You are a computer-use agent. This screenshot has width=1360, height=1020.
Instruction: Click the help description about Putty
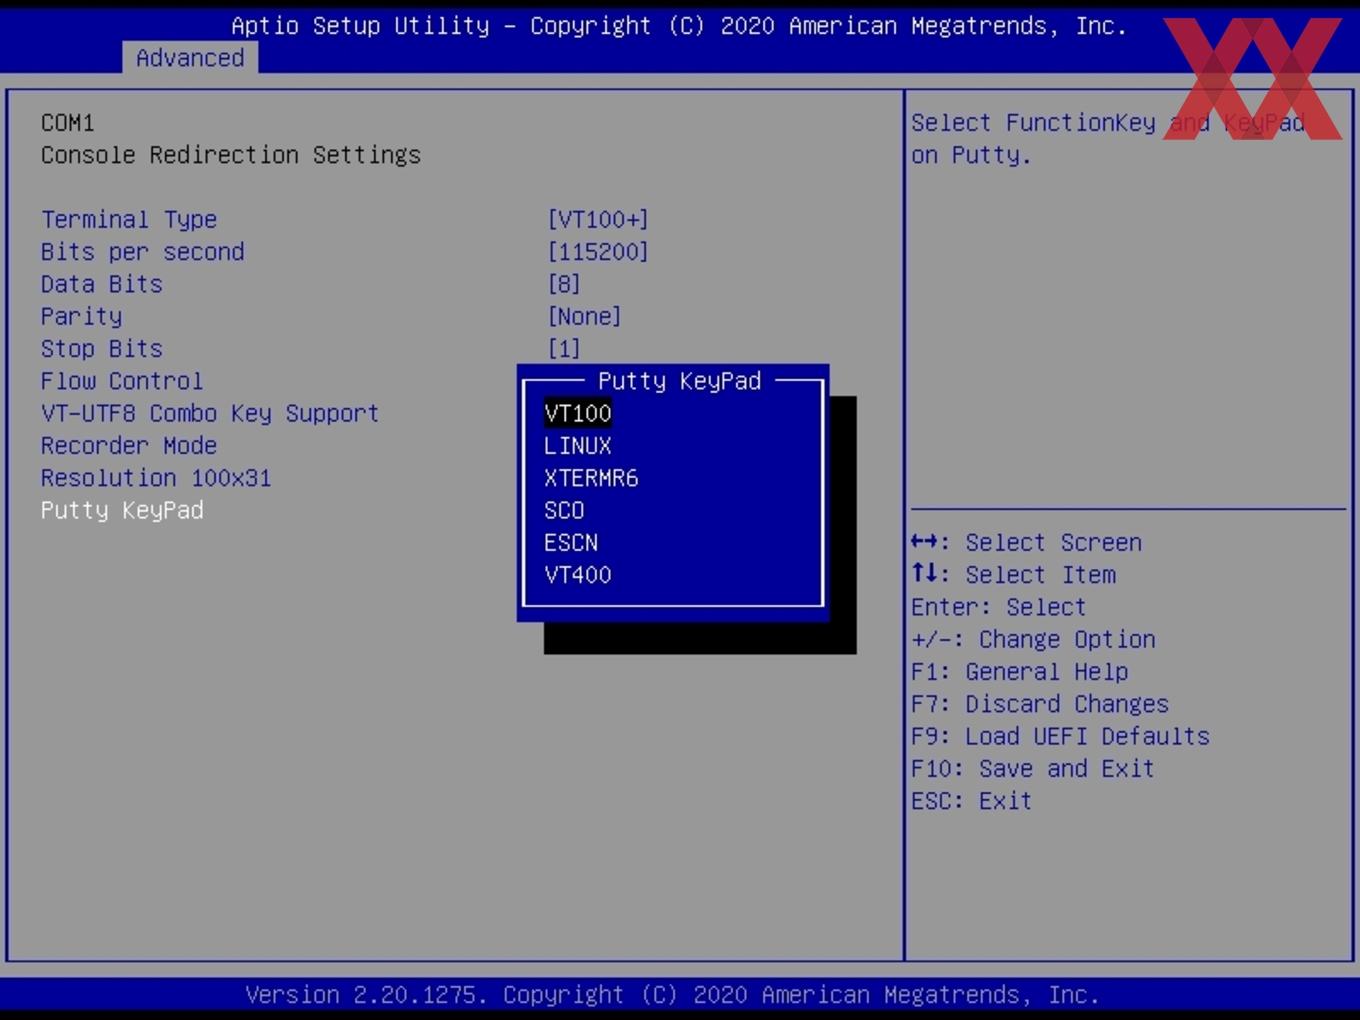click(1108, 139)
